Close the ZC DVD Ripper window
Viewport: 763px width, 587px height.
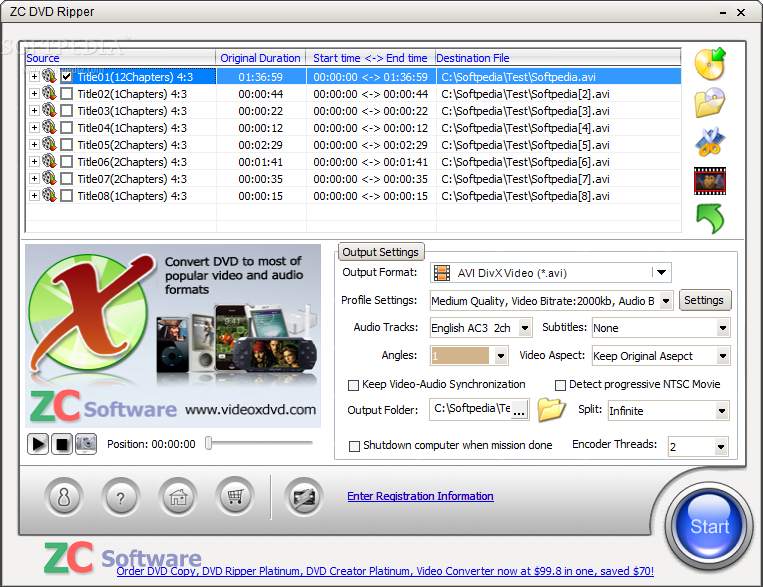point(741,12)
